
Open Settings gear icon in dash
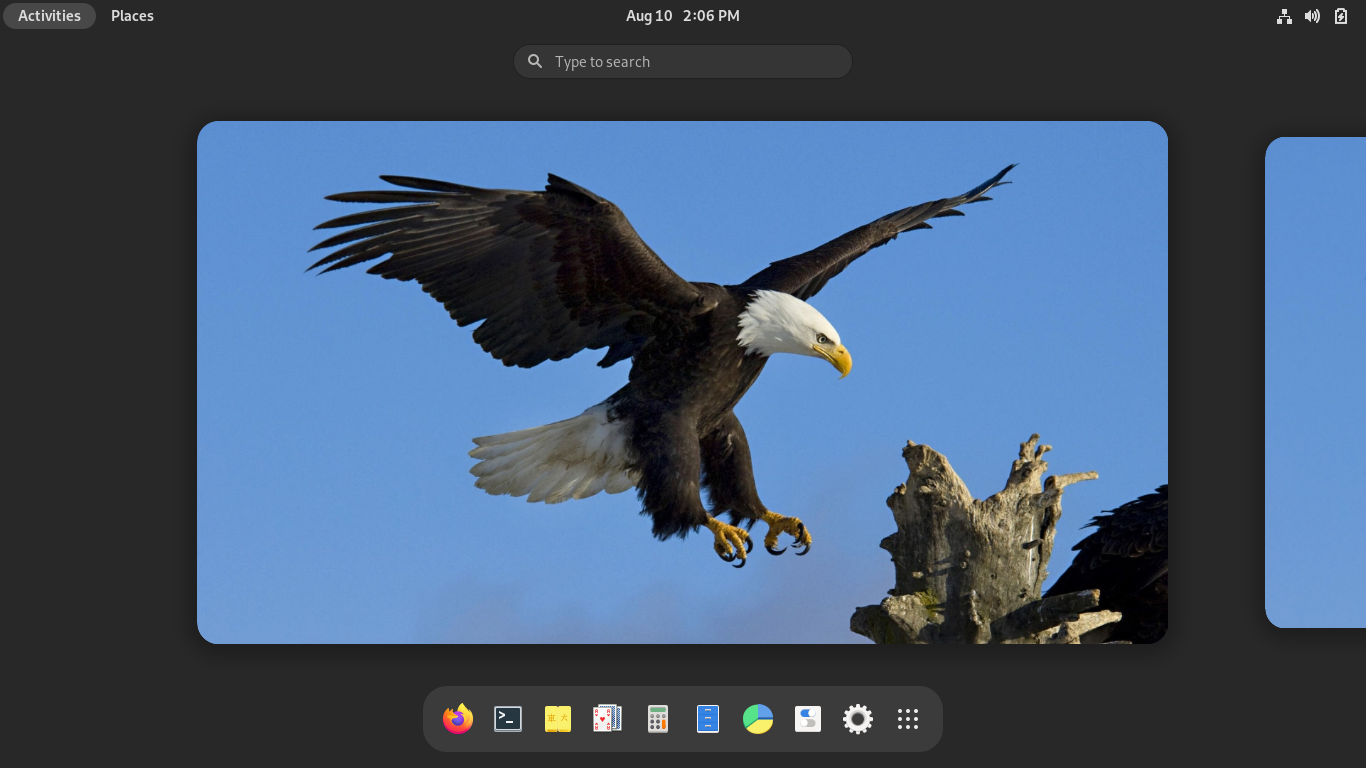[x=858, y=718]
